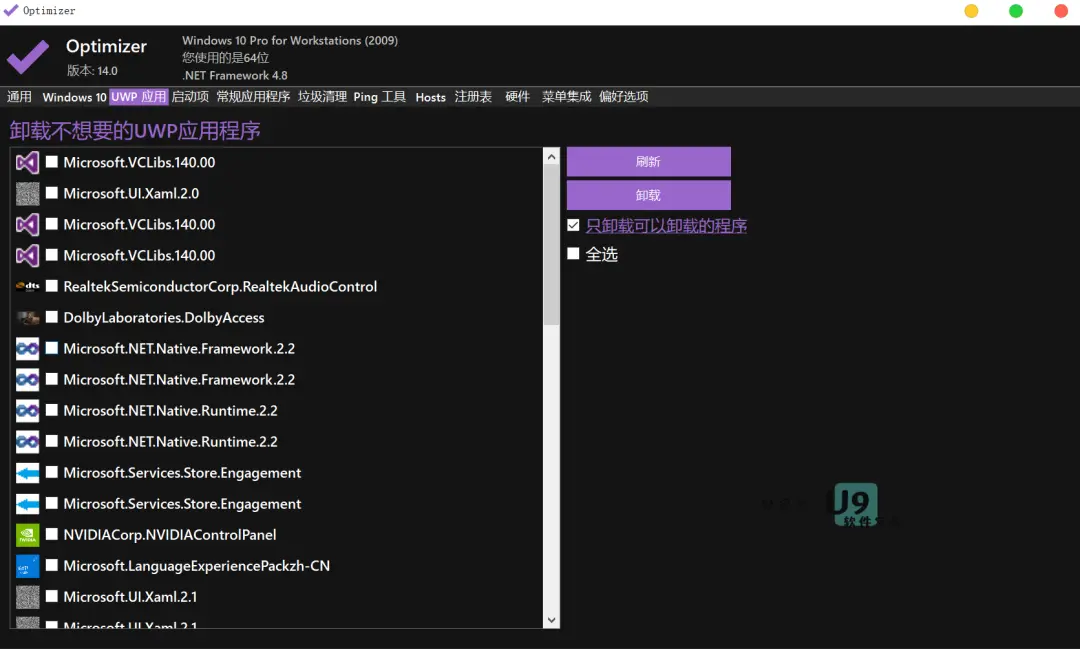Screen dimensions: 1080x649
Task: Click the .NET Framework 4.8 label
Action: pos(235,75)
